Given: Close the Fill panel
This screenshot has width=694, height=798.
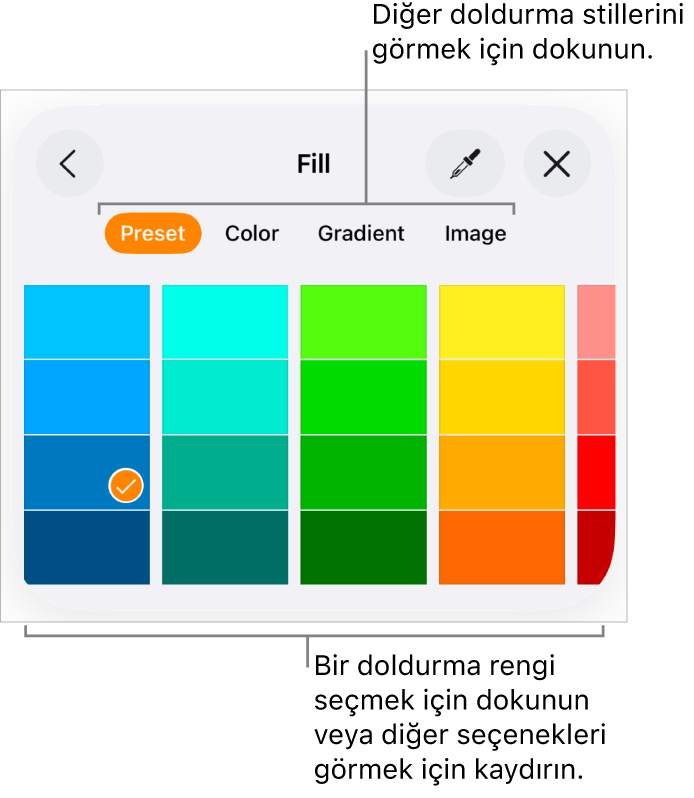Looking at the screenshot, I should [x=557, y=164].
